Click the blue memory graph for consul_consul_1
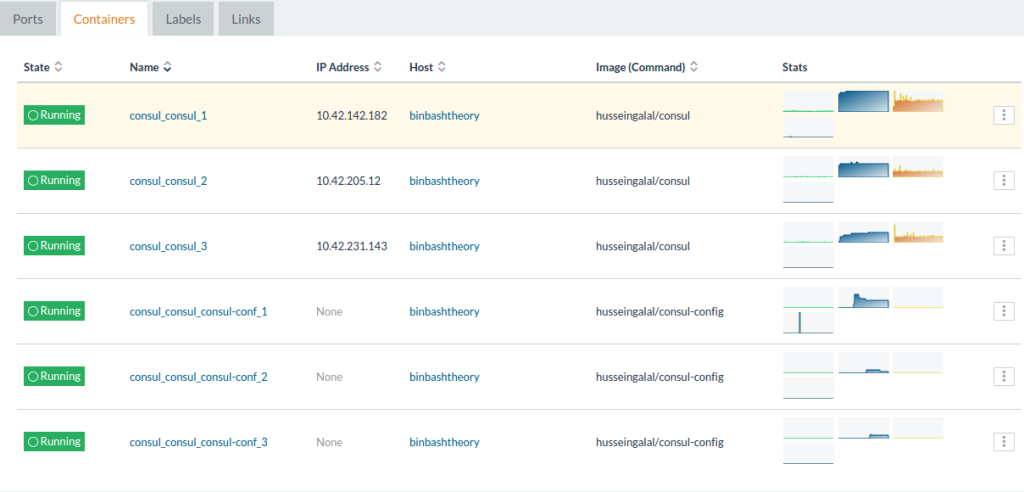 [863, 101]
